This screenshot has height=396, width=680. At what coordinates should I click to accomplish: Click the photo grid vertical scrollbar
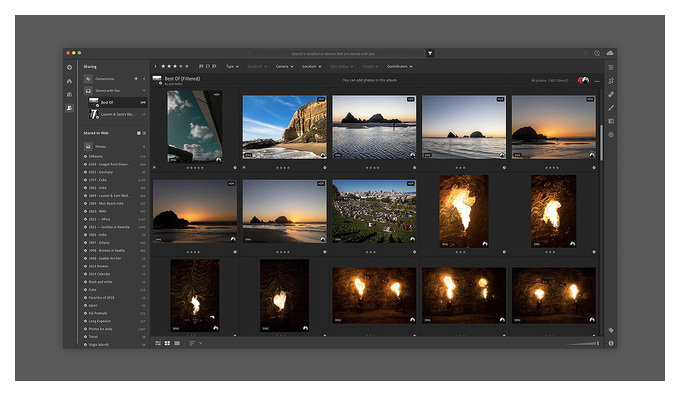tap(601, 143)
